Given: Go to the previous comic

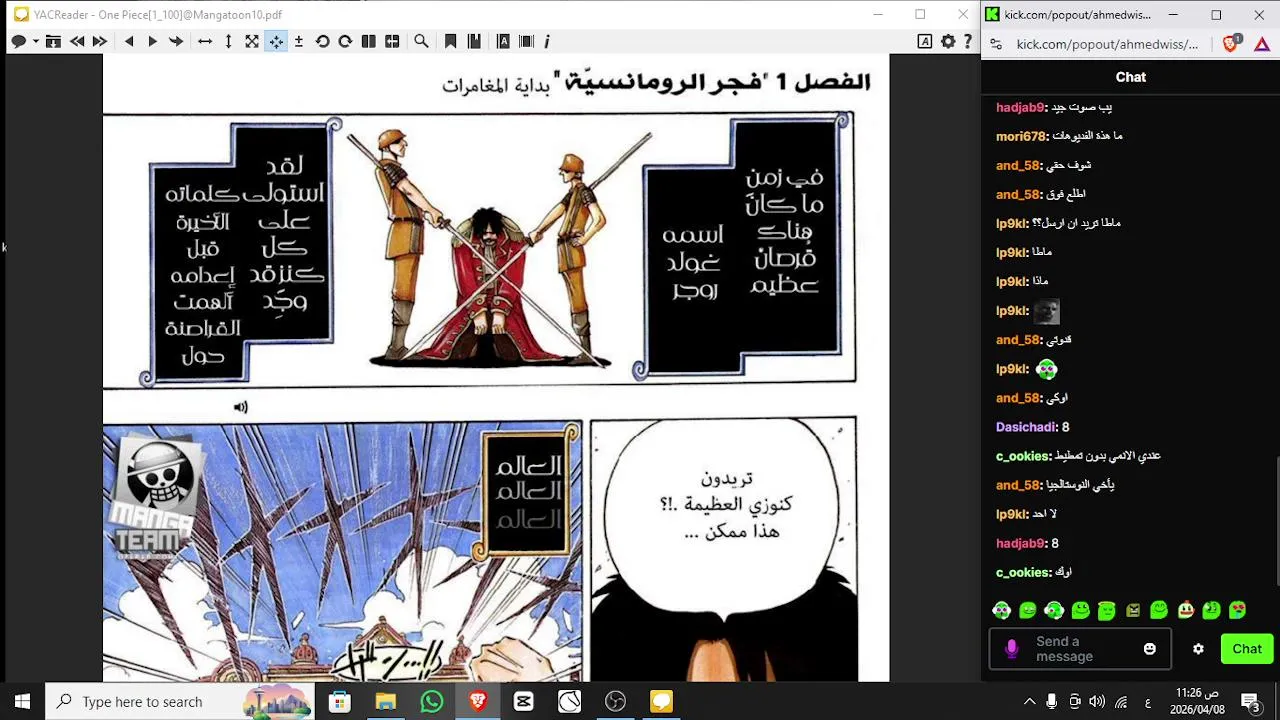Looking at the screenshot, I should coord(77,41).
